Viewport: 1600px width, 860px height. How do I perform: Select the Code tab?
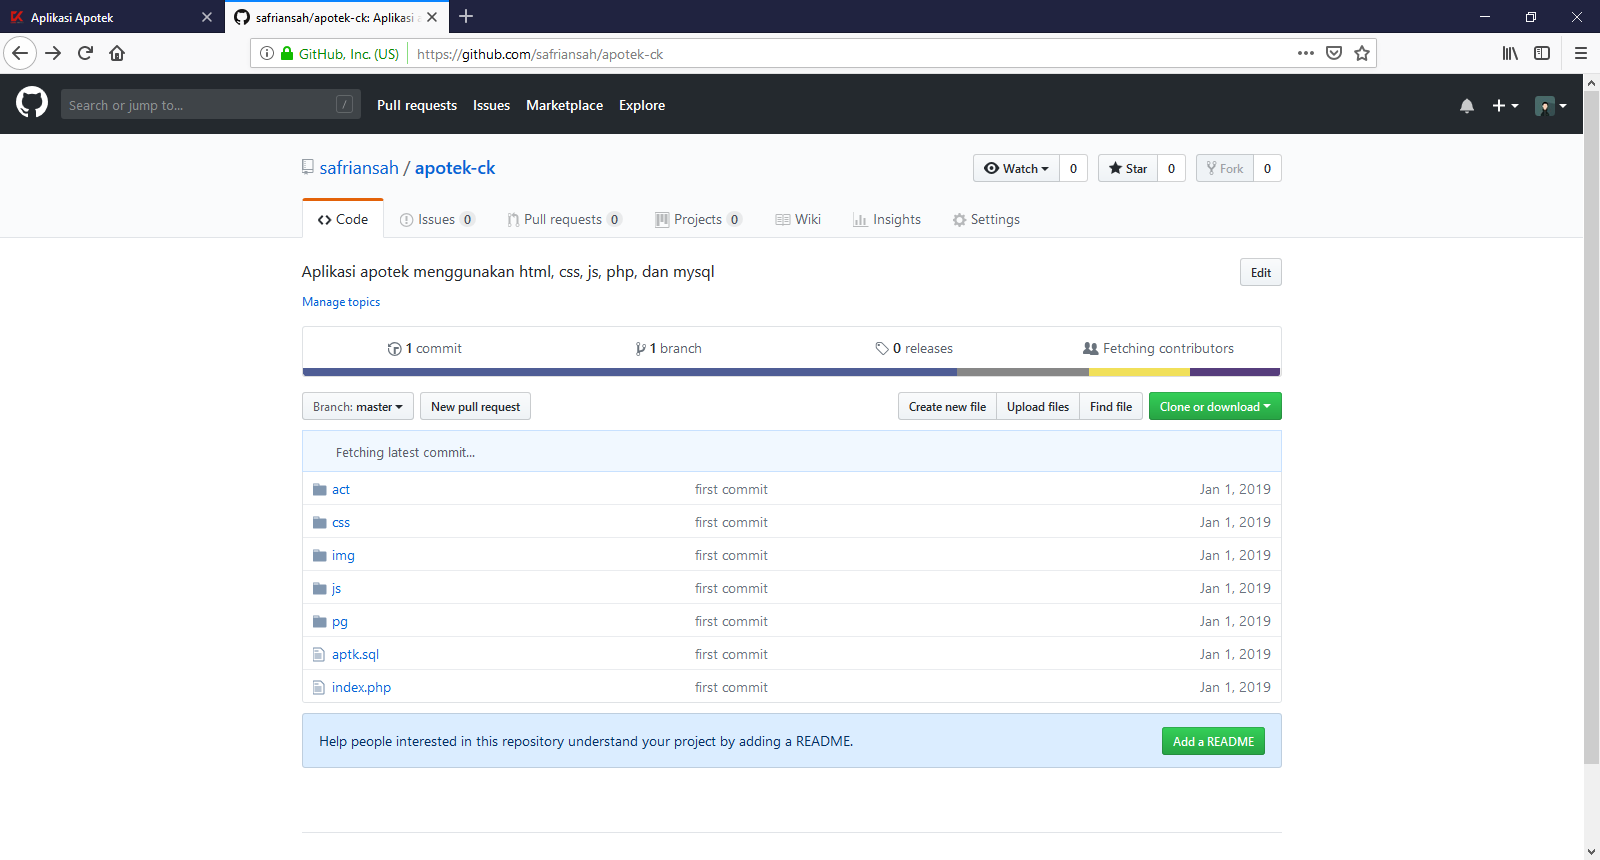(x=343, y=219)
